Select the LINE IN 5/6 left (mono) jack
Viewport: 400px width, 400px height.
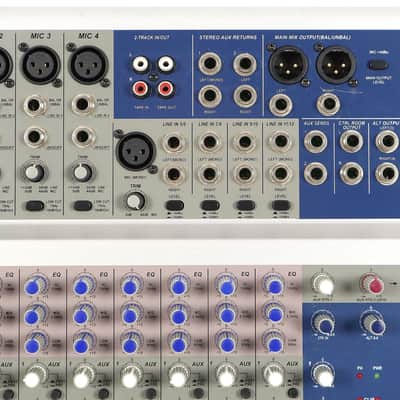(x=174, y=143)
